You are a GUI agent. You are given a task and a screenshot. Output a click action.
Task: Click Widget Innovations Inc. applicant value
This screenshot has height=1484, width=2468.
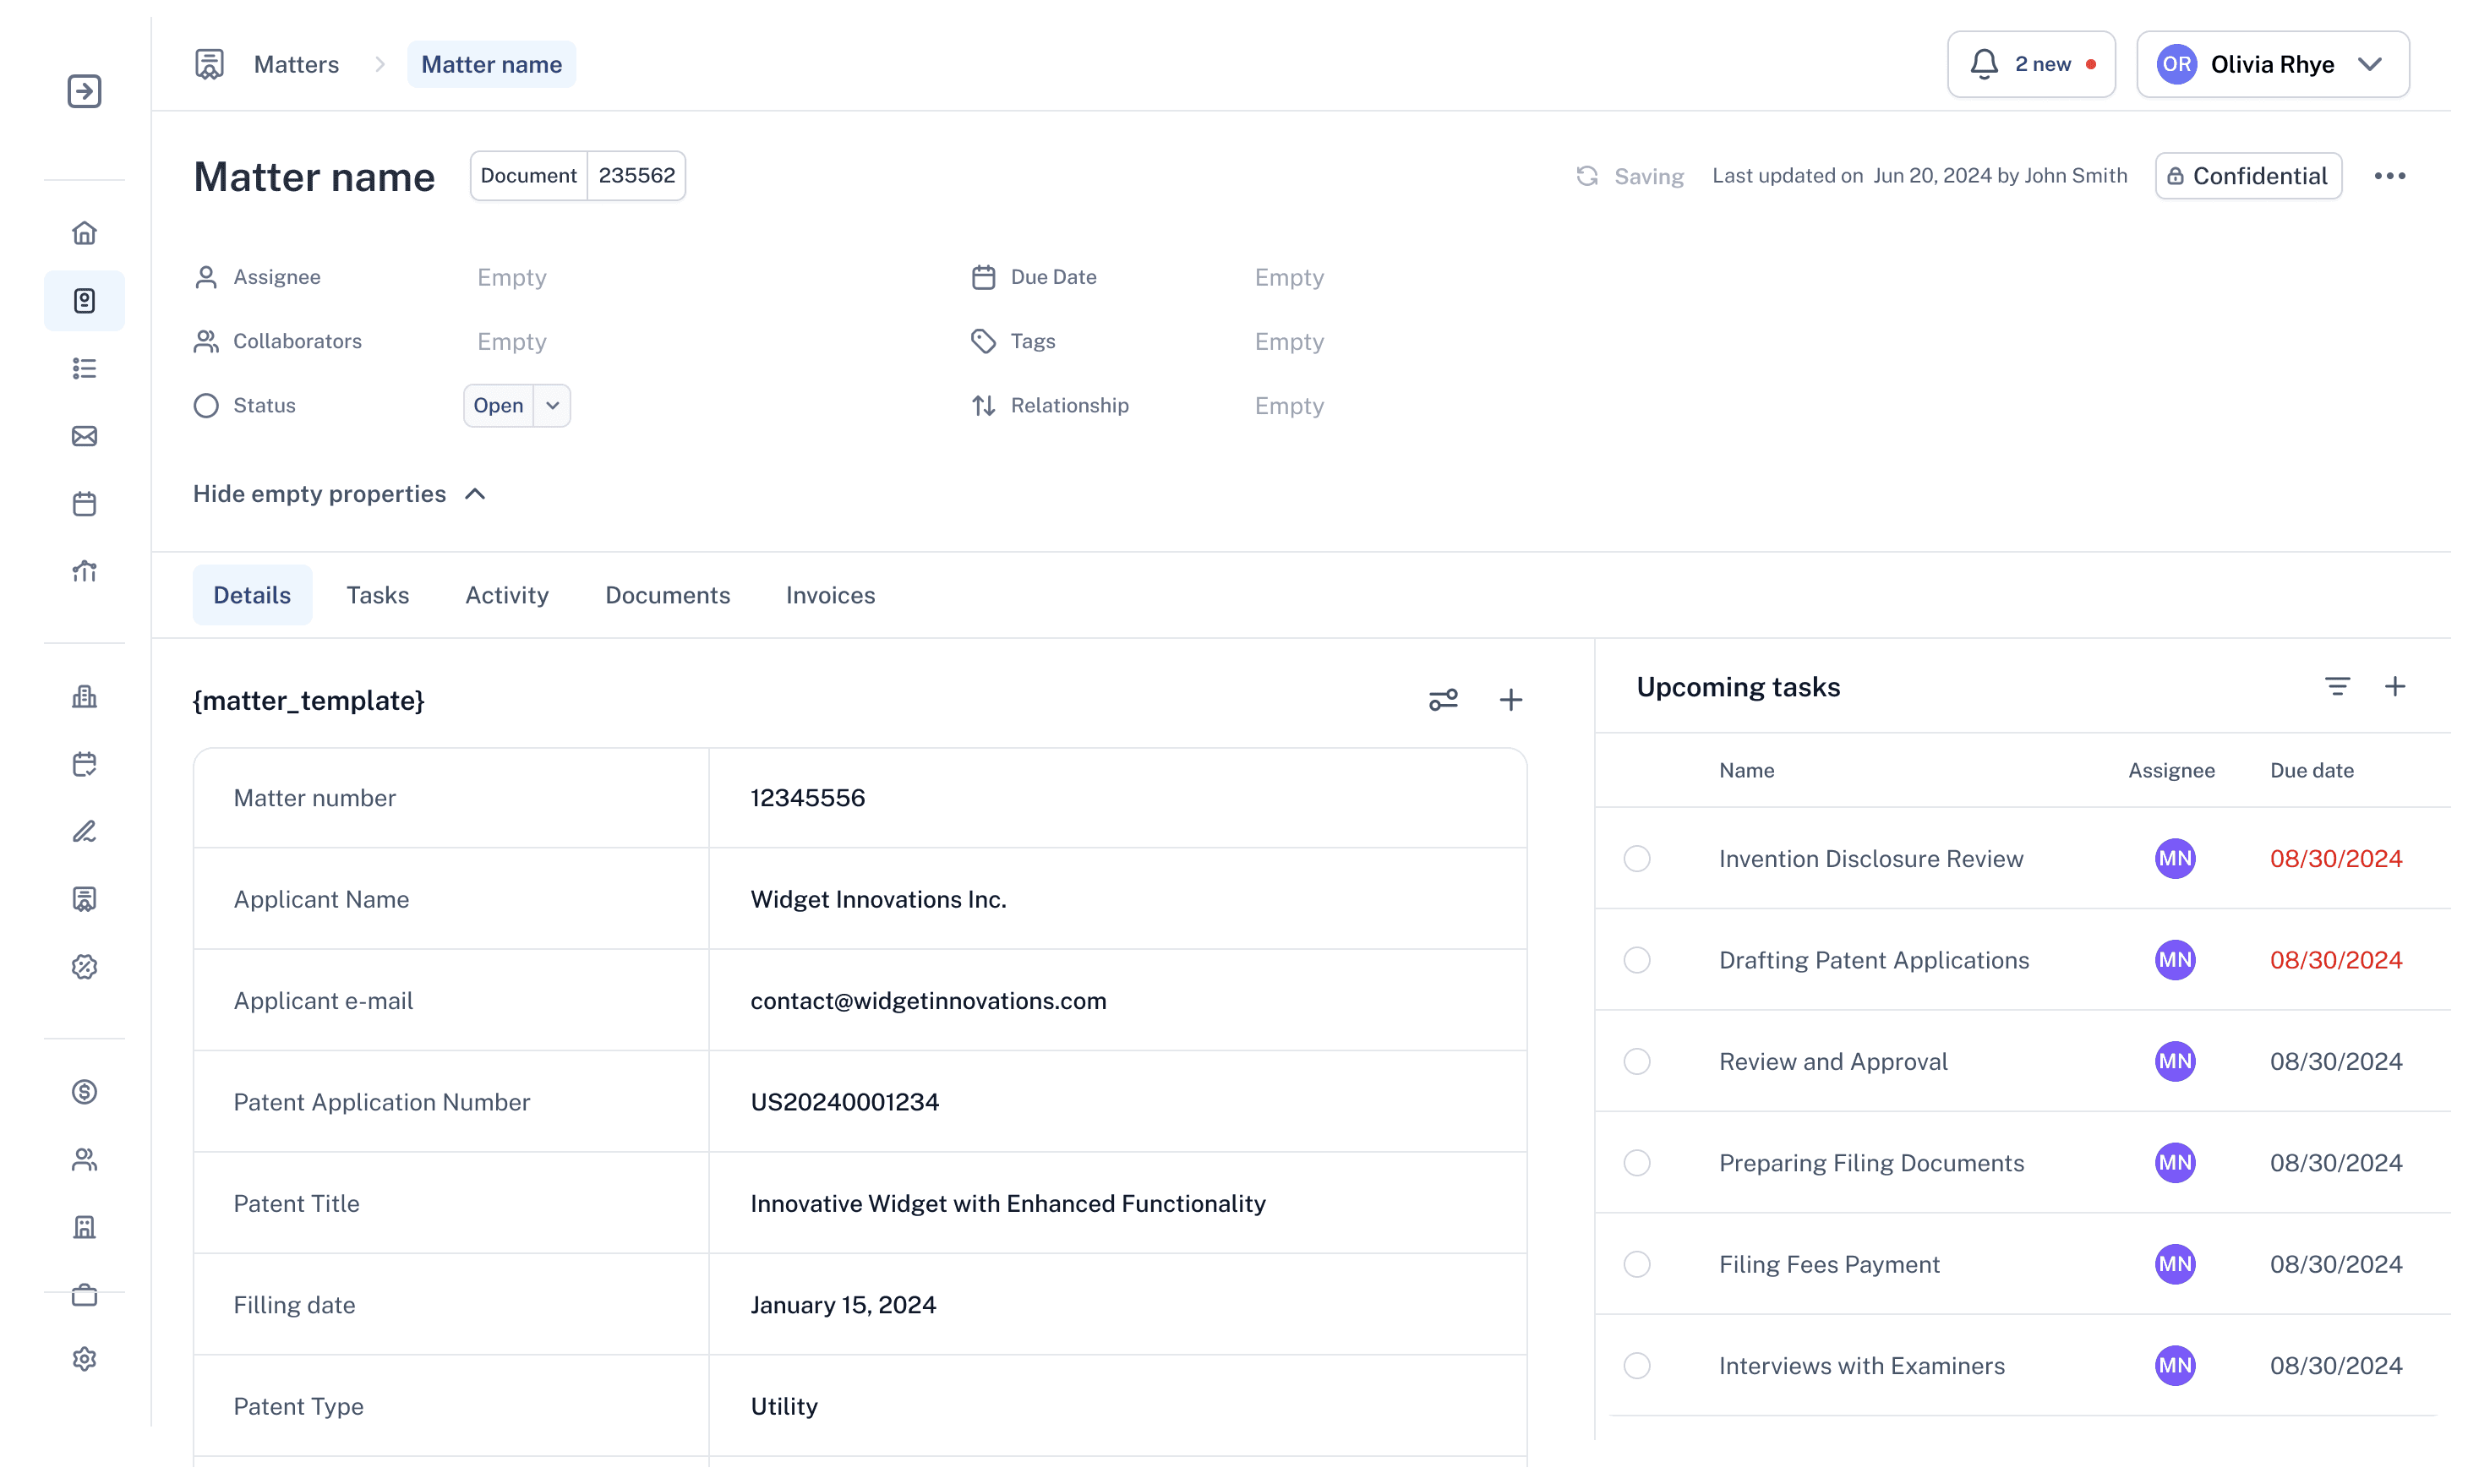point(878,900)
